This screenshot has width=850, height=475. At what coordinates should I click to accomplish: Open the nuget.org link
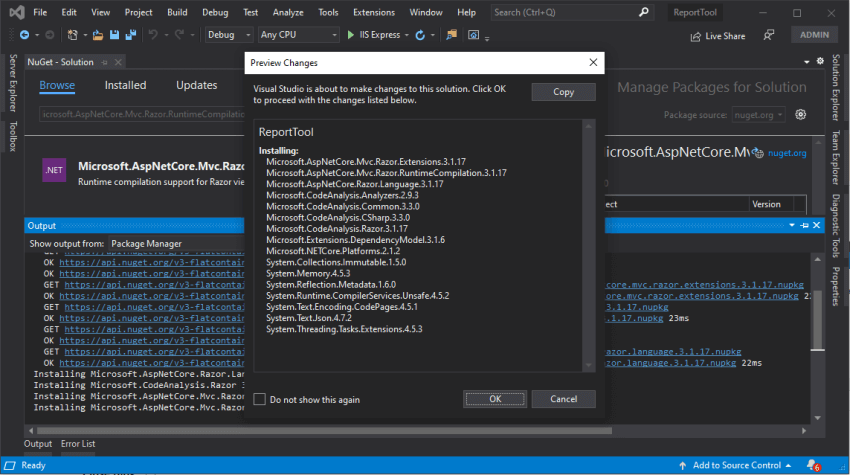[x=787, y=153]
